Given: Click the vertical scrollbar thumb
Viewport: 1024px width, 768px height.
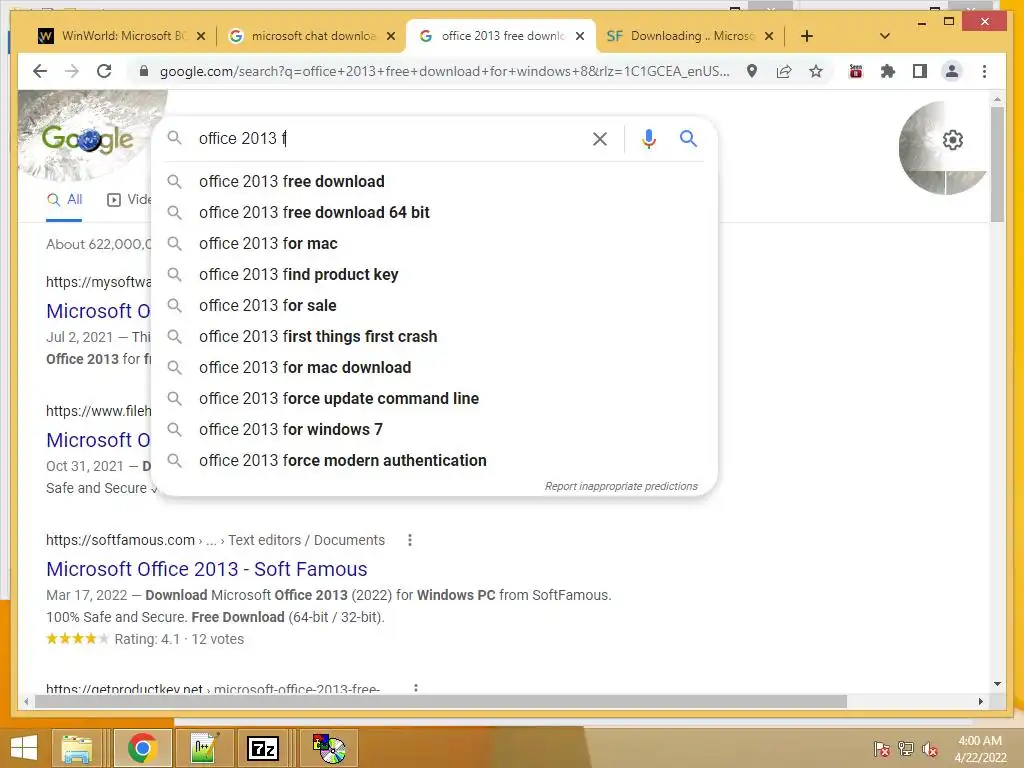Looking at the screenshot, I should tap(997, 163).
